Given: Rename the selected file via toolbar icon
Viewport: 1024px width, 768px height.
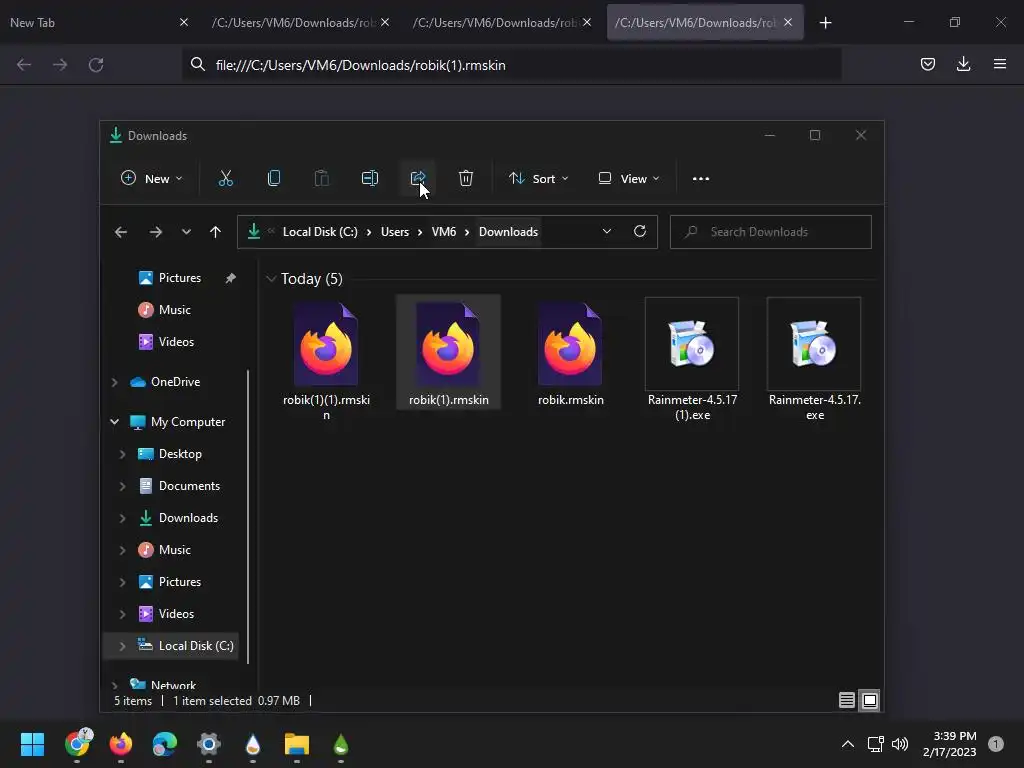Looking at the screenshot, I should [x=370, y=178].
